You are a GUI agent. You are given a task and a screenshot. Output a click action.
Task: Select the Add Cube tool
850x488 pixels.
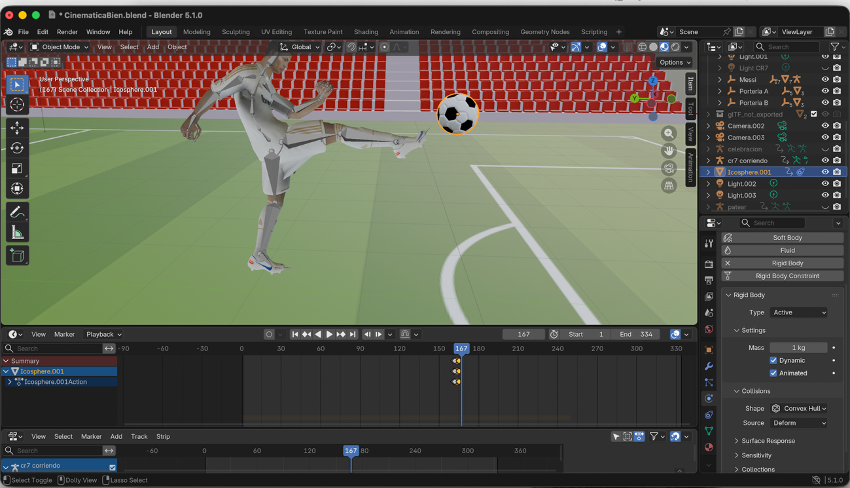(17, 256)
